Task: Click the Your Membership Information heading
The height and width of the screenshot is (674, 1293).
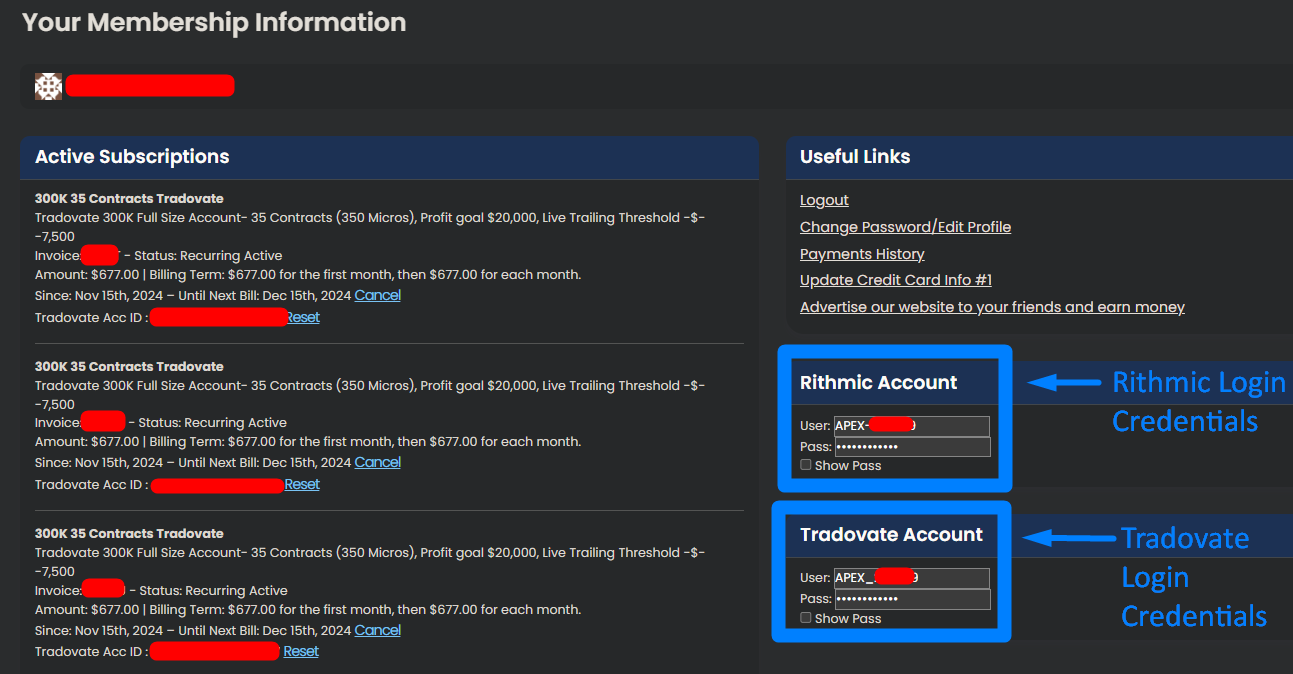Action: 214,22
